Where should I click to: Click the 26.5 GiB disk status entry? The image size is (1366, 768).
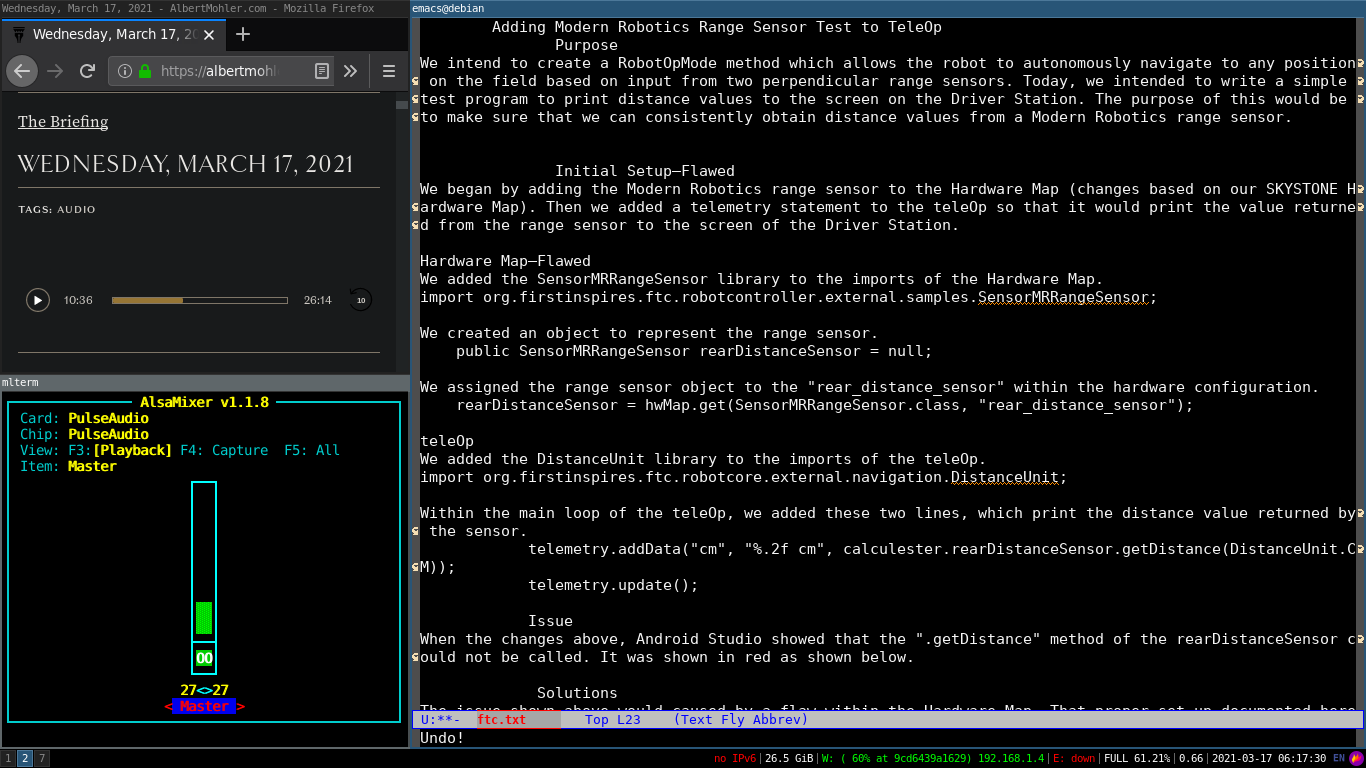[789, 759]
